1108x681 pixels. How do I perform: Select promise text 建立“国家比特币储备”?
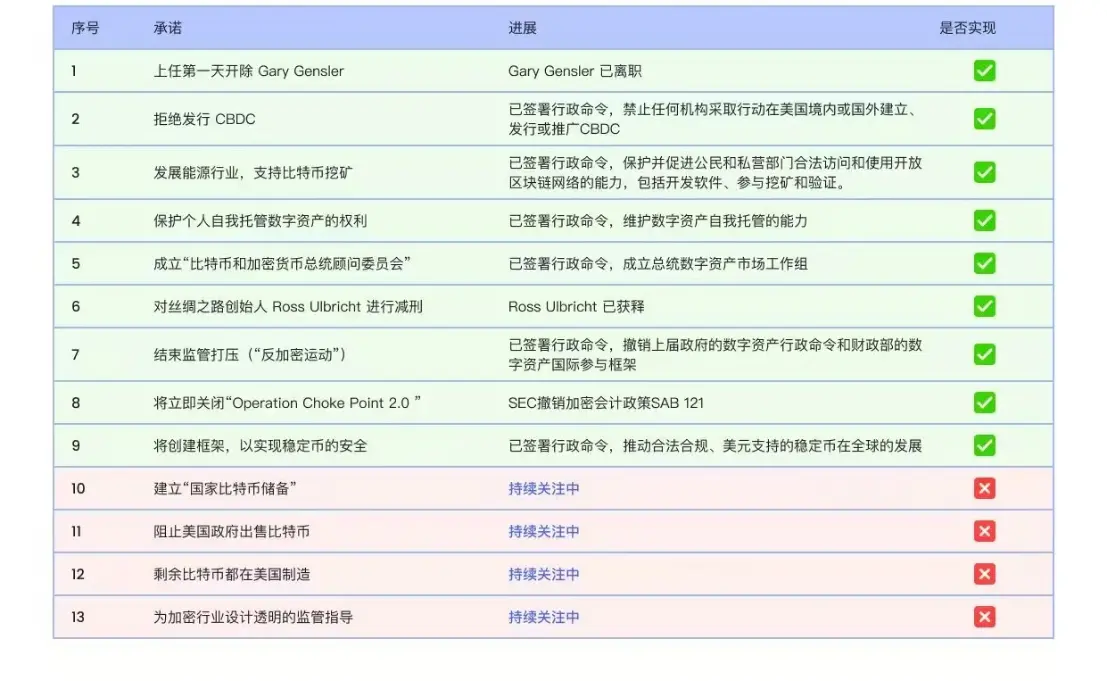click(x=225, y=489)
